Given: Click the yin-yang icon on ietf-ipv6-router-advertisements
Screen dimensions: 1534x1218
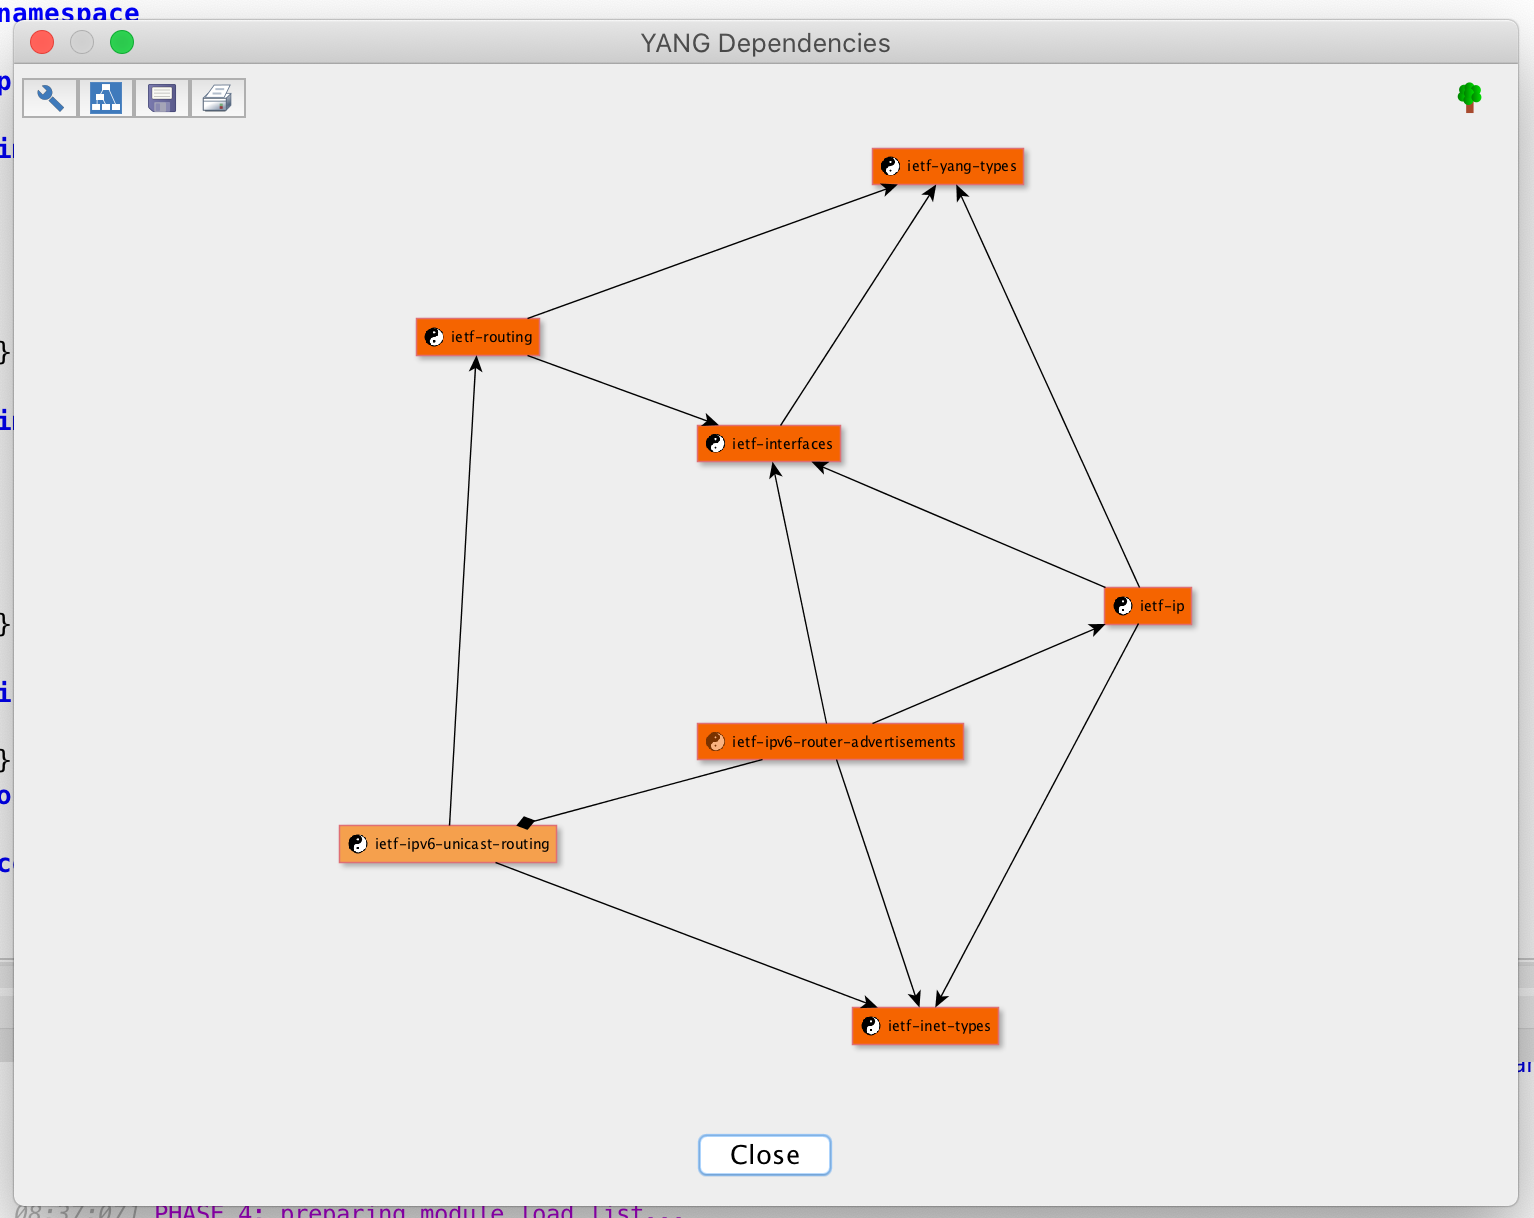Looking at the screenshot, I should 716,741.
